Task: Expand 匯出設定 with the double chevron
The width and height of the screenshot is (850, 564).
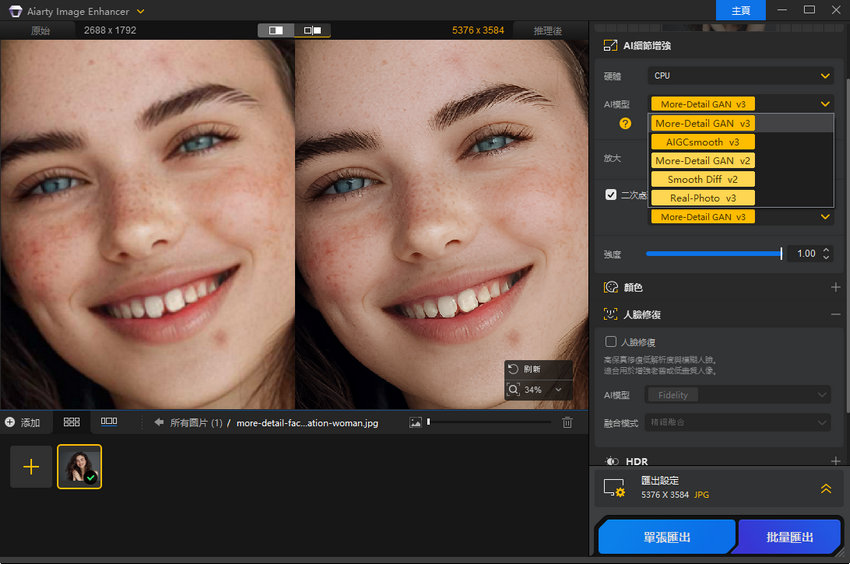Action: tap(826, 488)
